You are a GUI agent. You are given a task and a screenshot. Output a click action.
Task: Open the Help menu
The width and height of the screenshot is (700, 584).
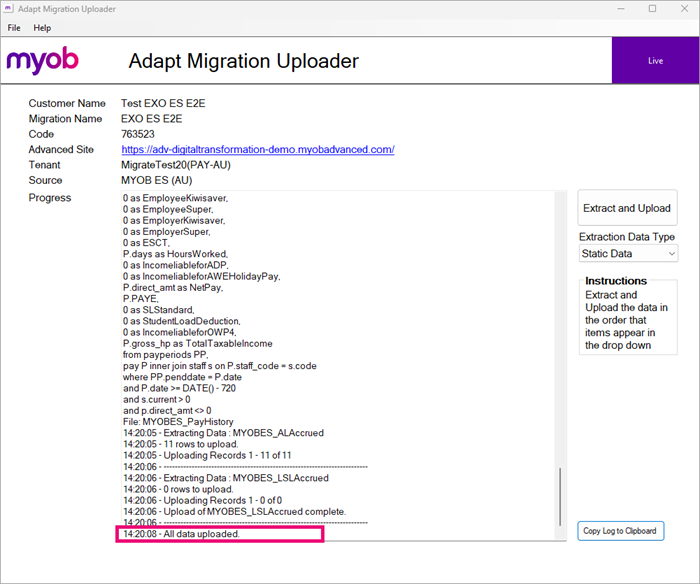42,28
